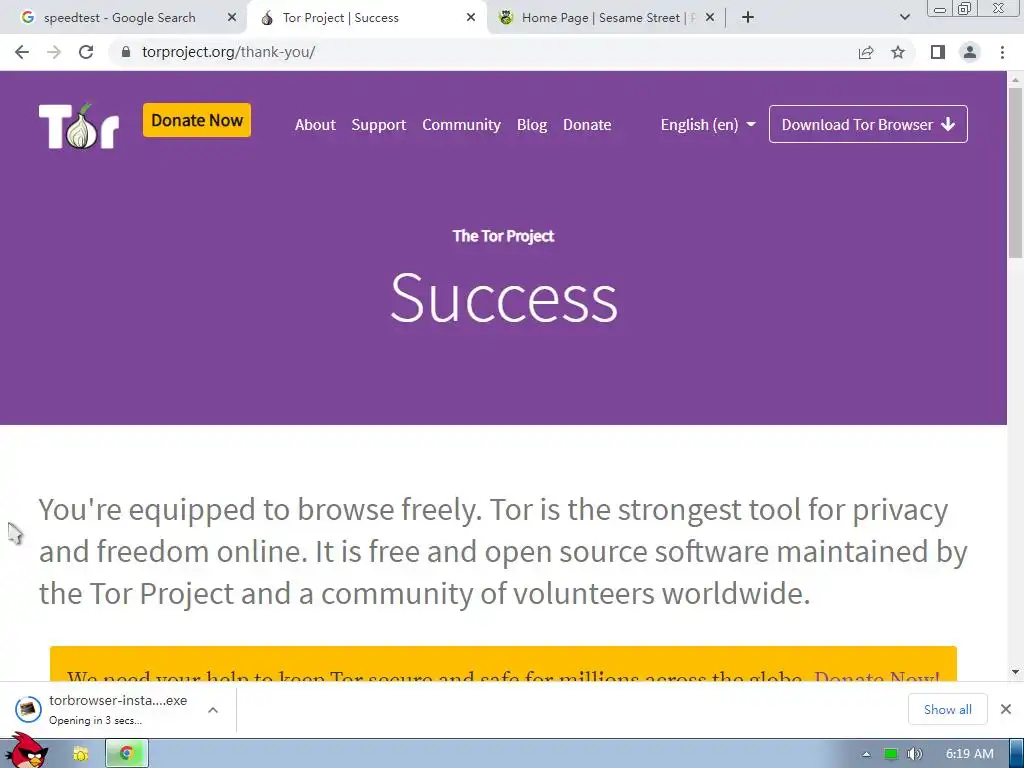Open the Blog nav link
Image resolution: width=1024 pixels, height=768 pixels.
(532, 125)
